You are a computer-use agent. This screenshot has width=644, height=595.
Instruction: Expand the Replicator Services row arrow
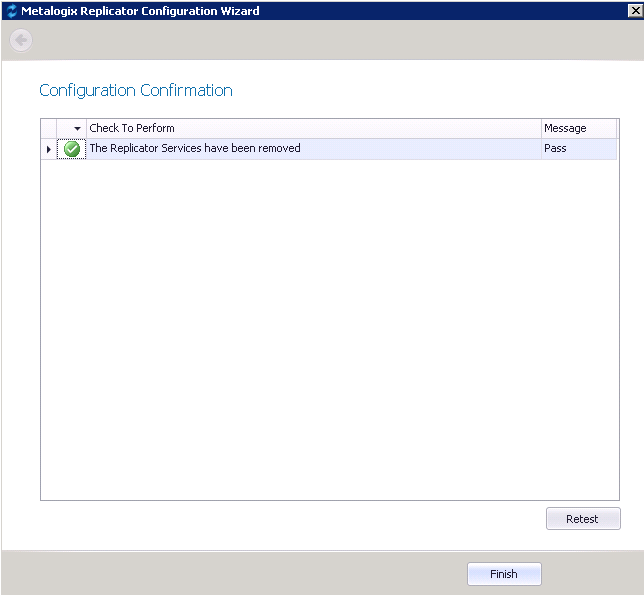[x=48, y=149]
